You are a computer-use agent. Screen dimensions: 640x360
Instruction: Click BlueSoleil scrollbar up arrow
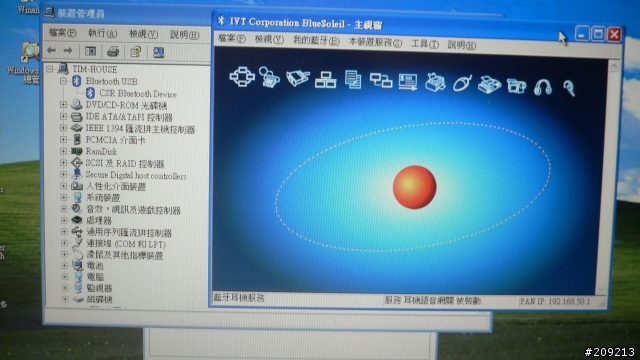[x=615, y=66]
